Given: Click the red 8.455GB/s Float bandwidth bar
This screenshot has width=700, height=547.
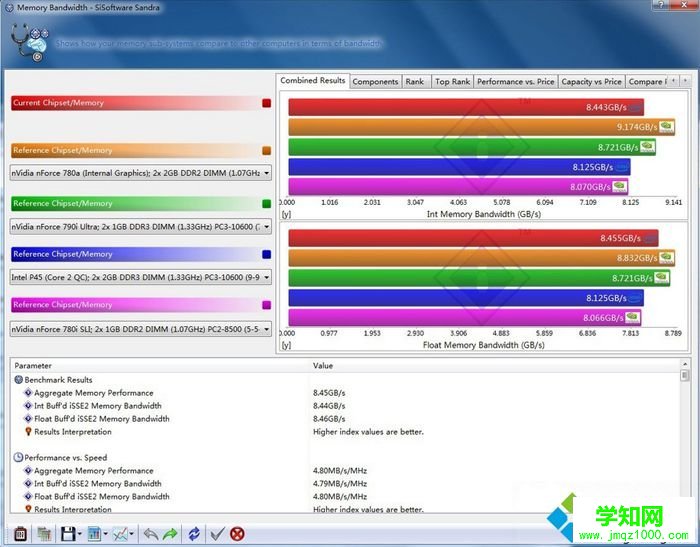Looking at the screenshot, I should pyautogui.click(x=473, y=238).
